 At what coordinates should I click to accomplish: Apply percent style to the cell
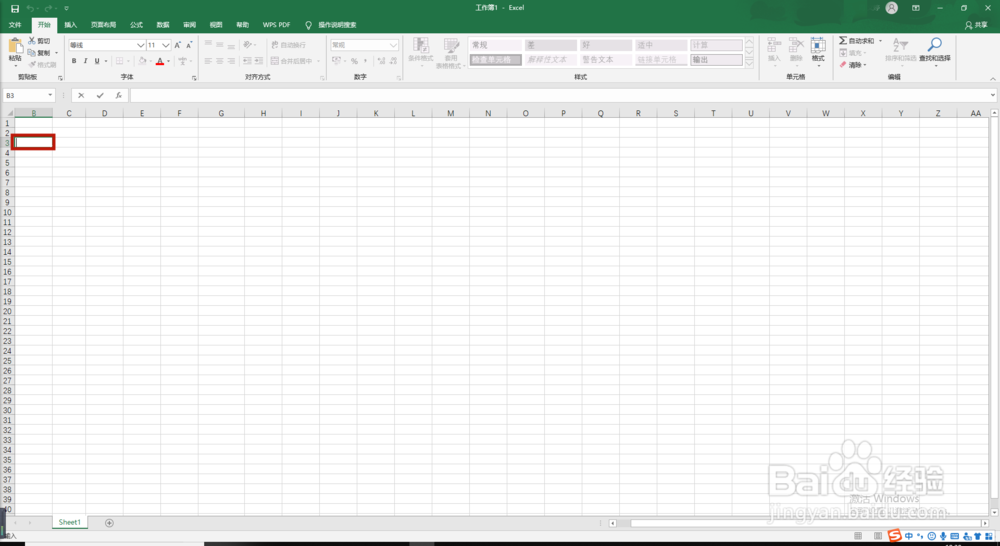(354, 61)
